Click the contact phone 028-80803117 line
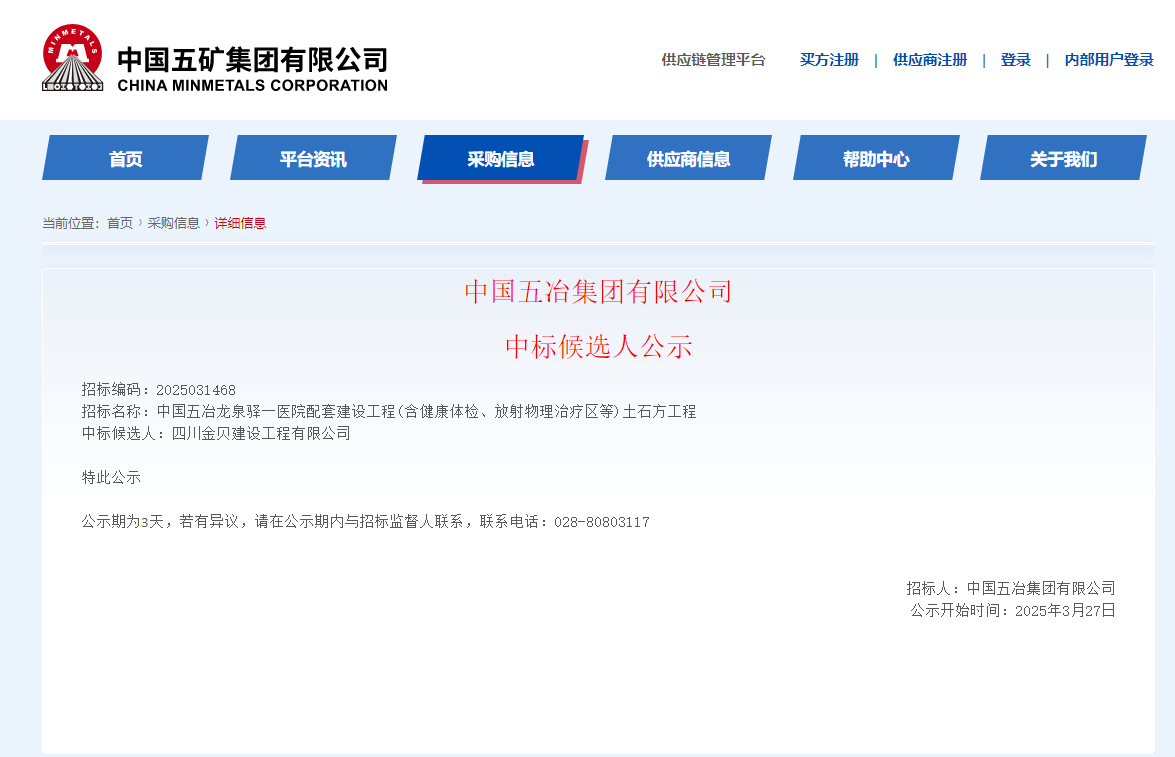This screenshot has width=1175, height=757. click(x=366, y=522)
